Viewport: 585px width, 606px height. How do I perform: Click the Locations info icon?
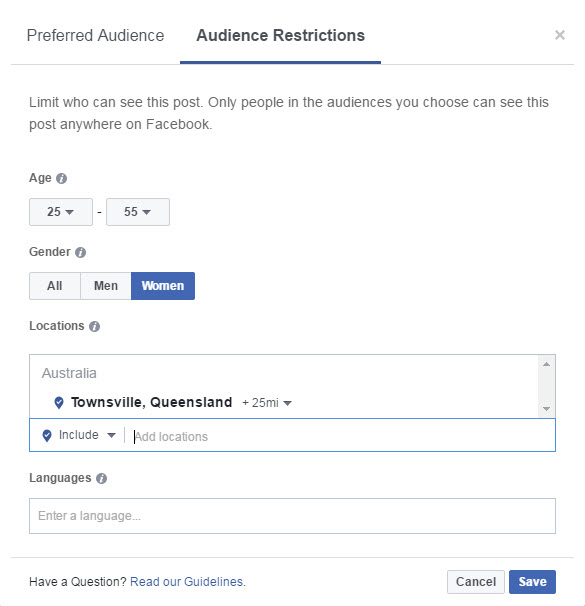click(95, 327)
